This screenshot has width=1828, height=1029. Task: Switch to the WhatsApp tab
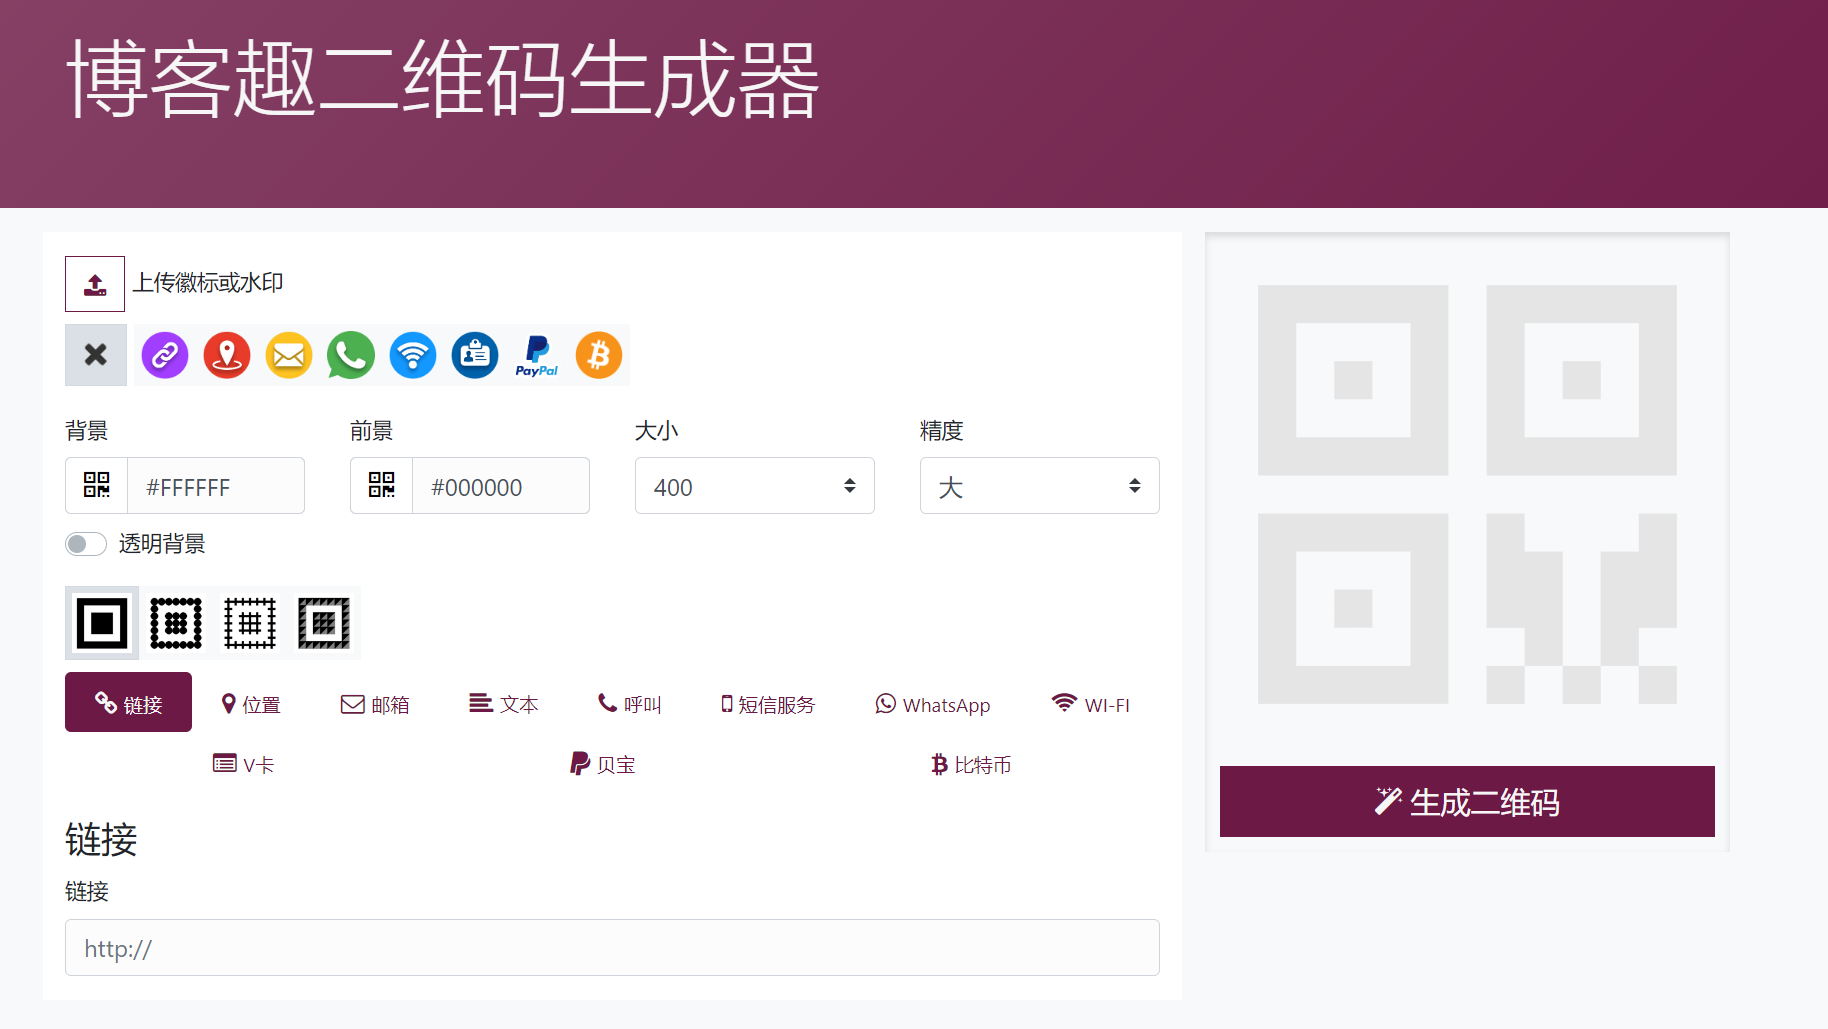933,704
